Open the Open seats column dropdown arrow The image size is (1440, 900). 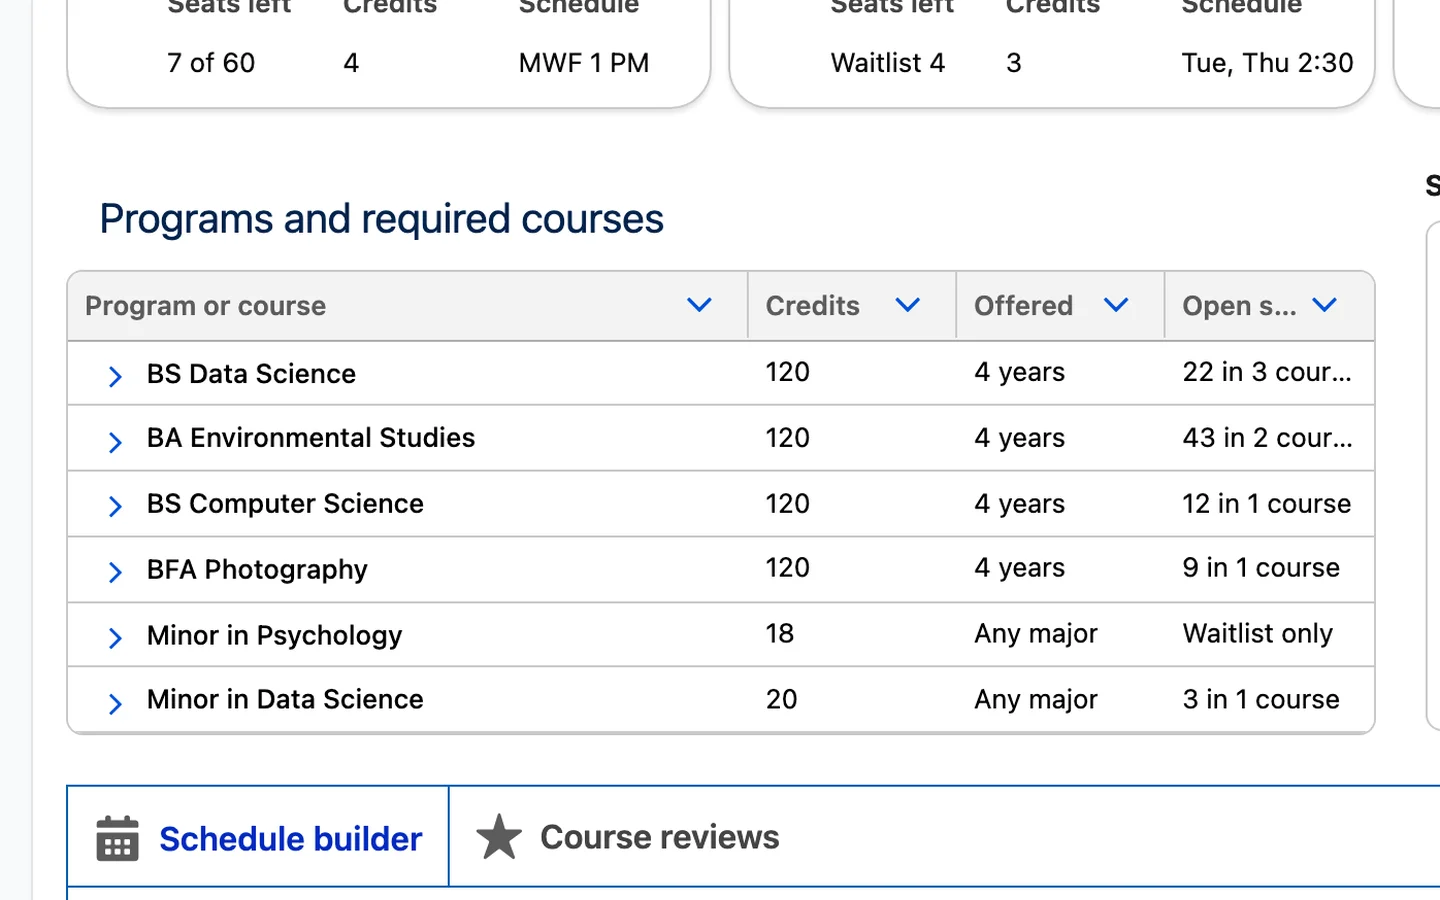(x=1325, y=305)
